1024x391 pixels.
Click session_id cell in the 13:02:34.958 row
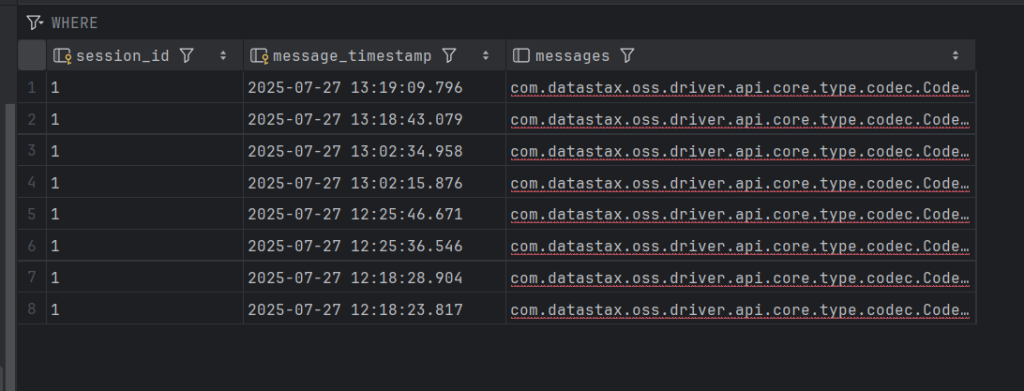145,151
